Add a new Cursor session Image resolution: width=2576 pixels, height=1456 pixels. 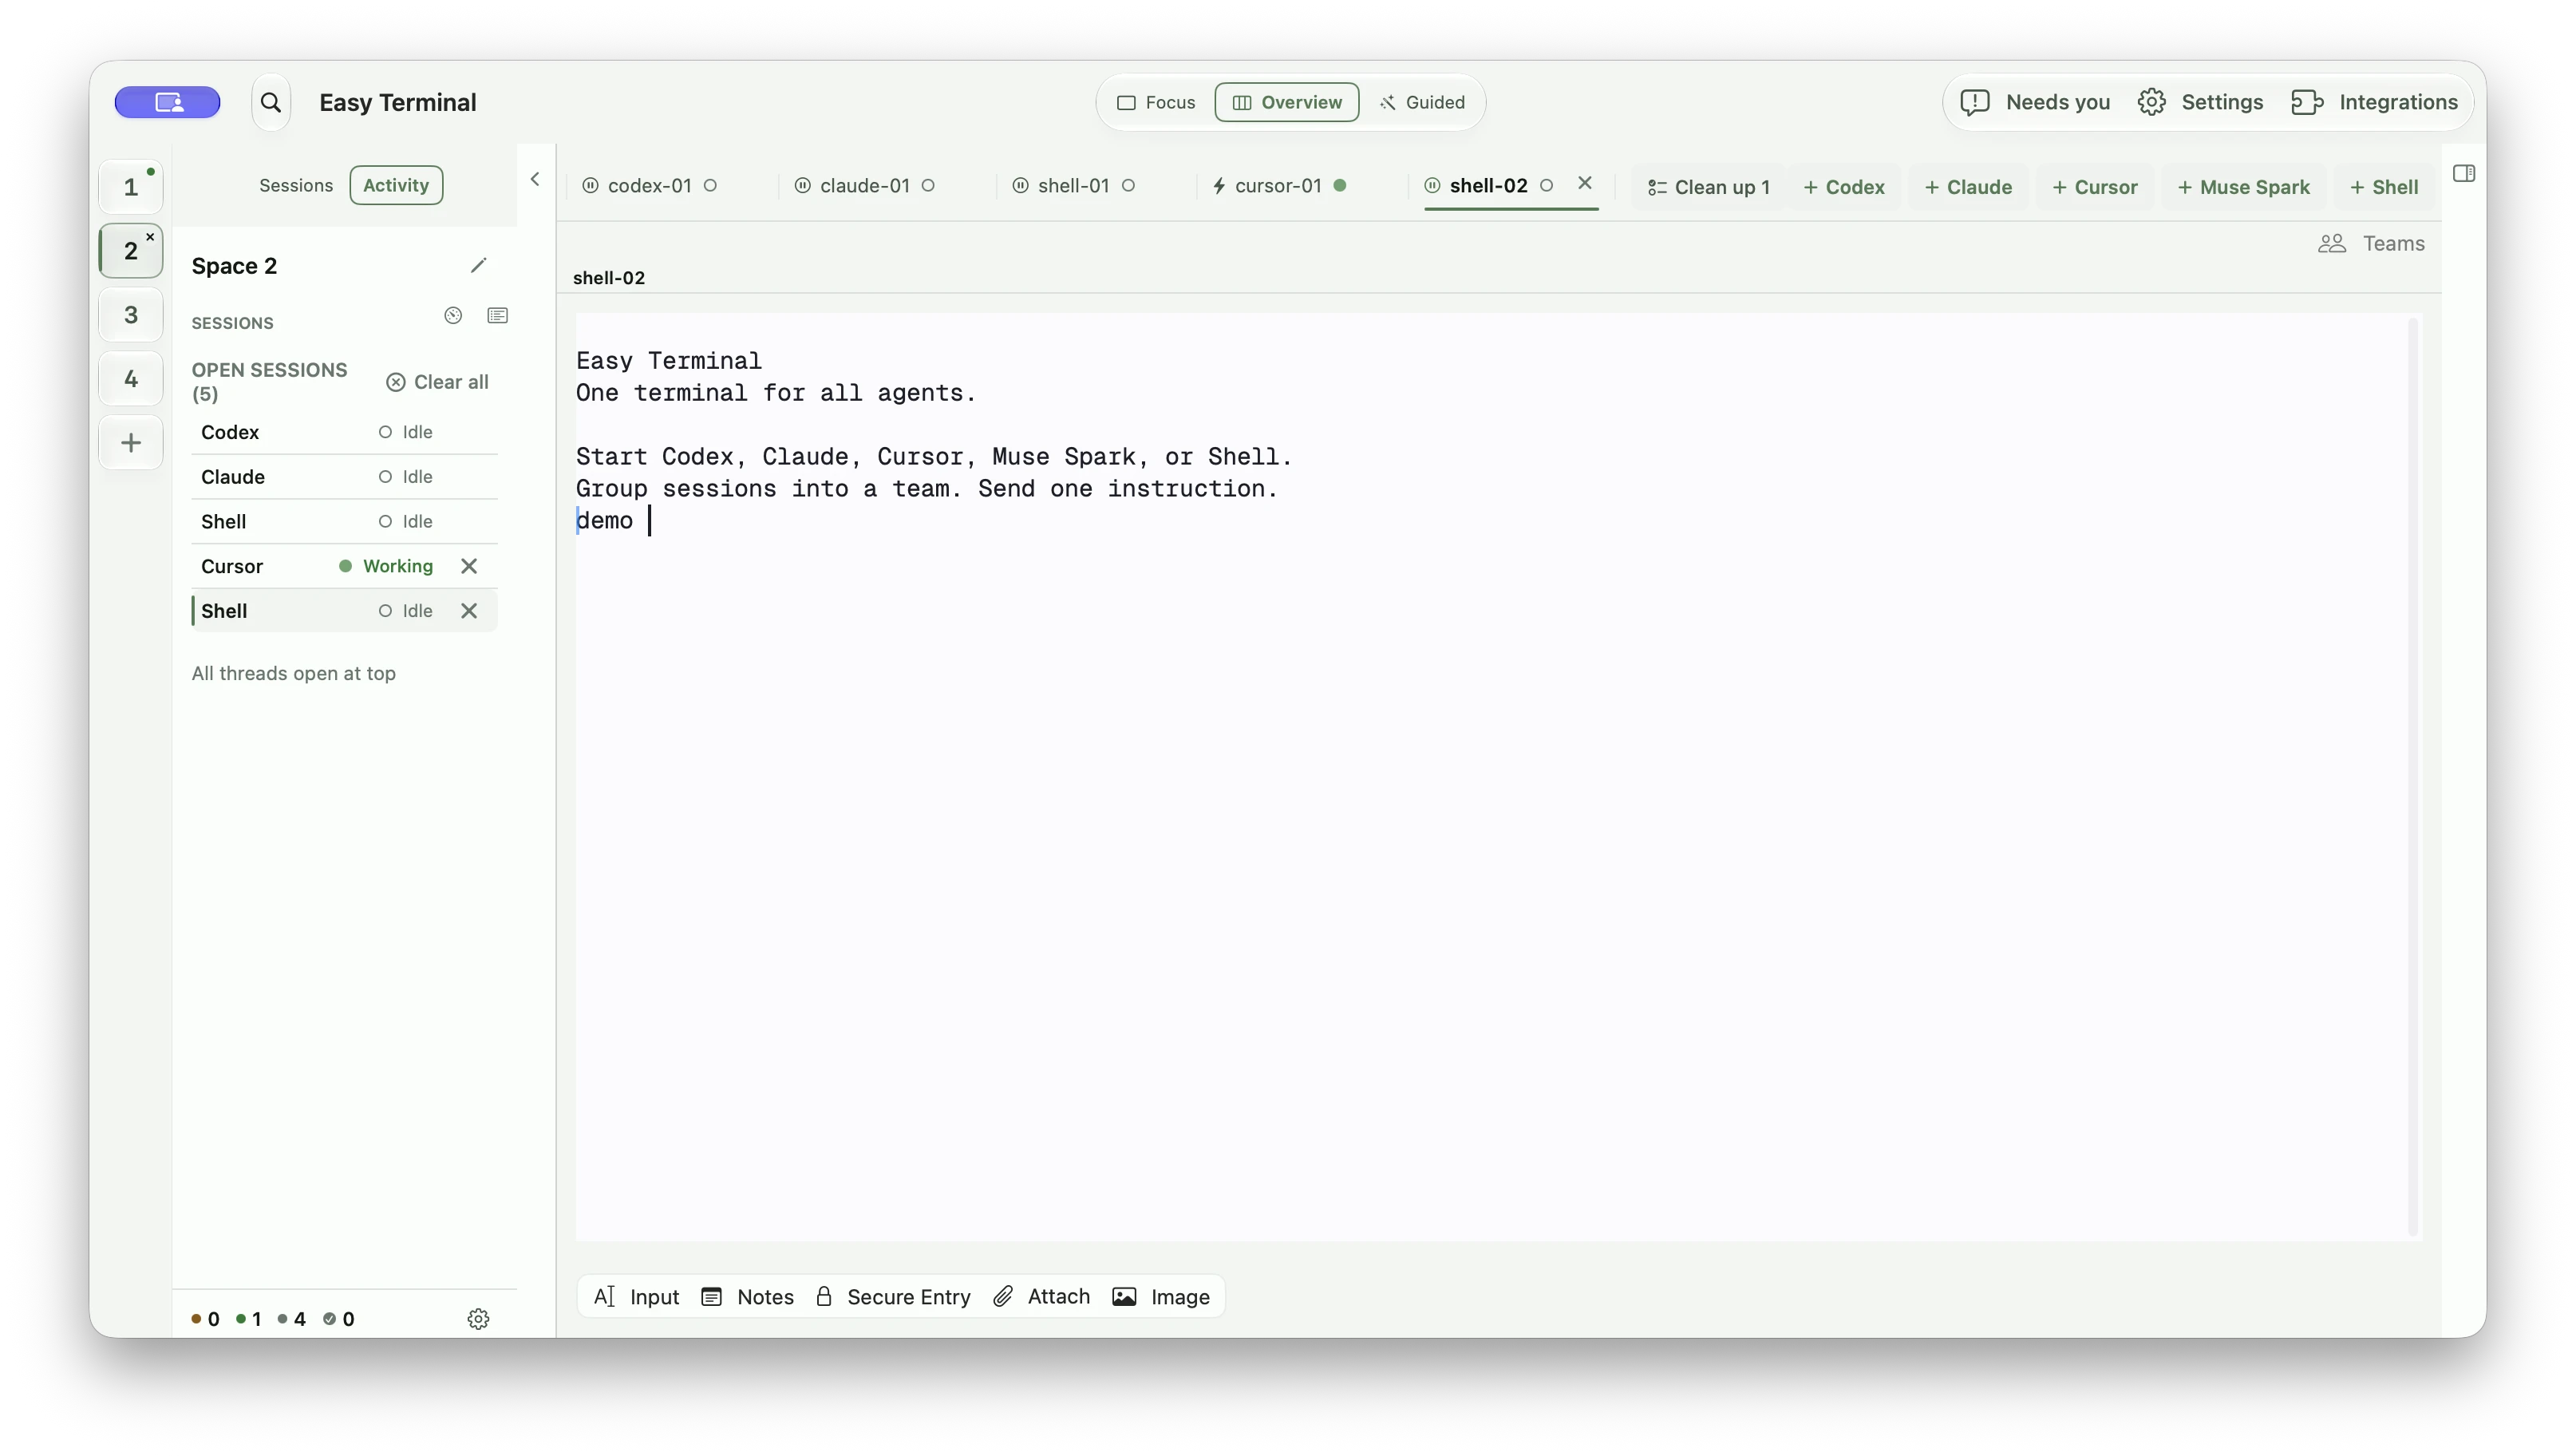tap(2095, 187)
